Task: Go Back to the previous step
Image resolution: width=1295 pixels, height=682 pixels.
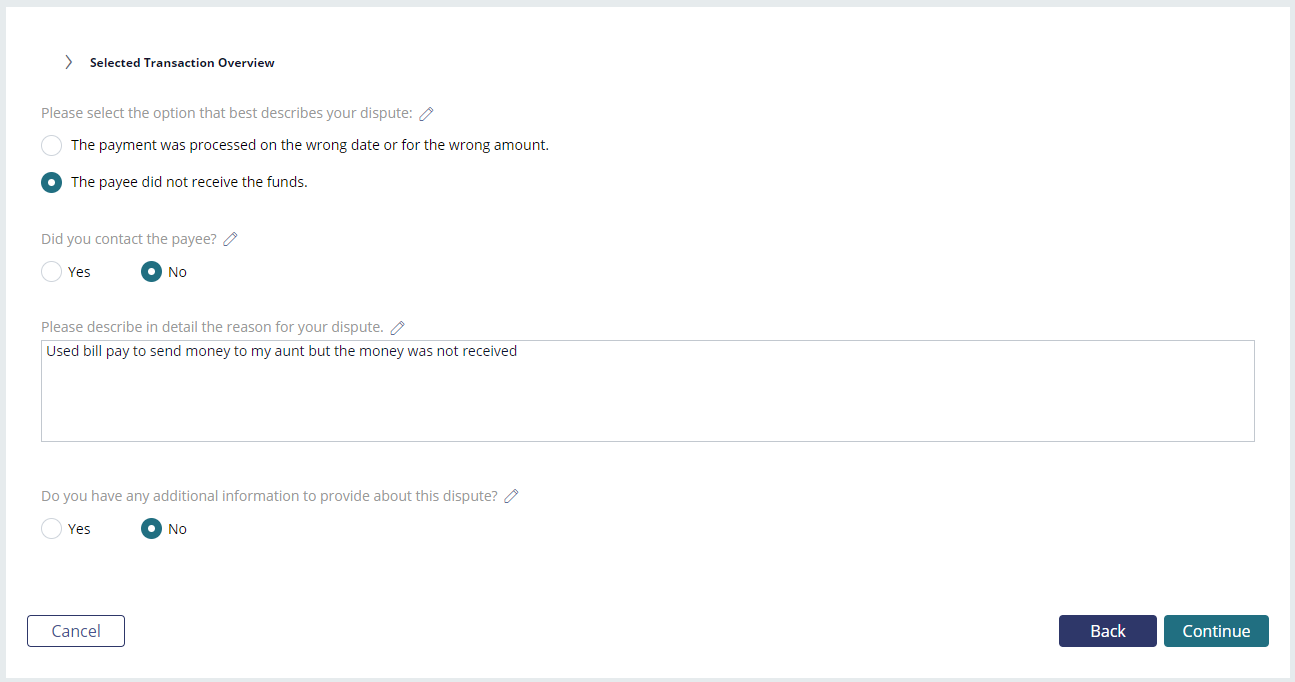Action: pos(1108,631)
